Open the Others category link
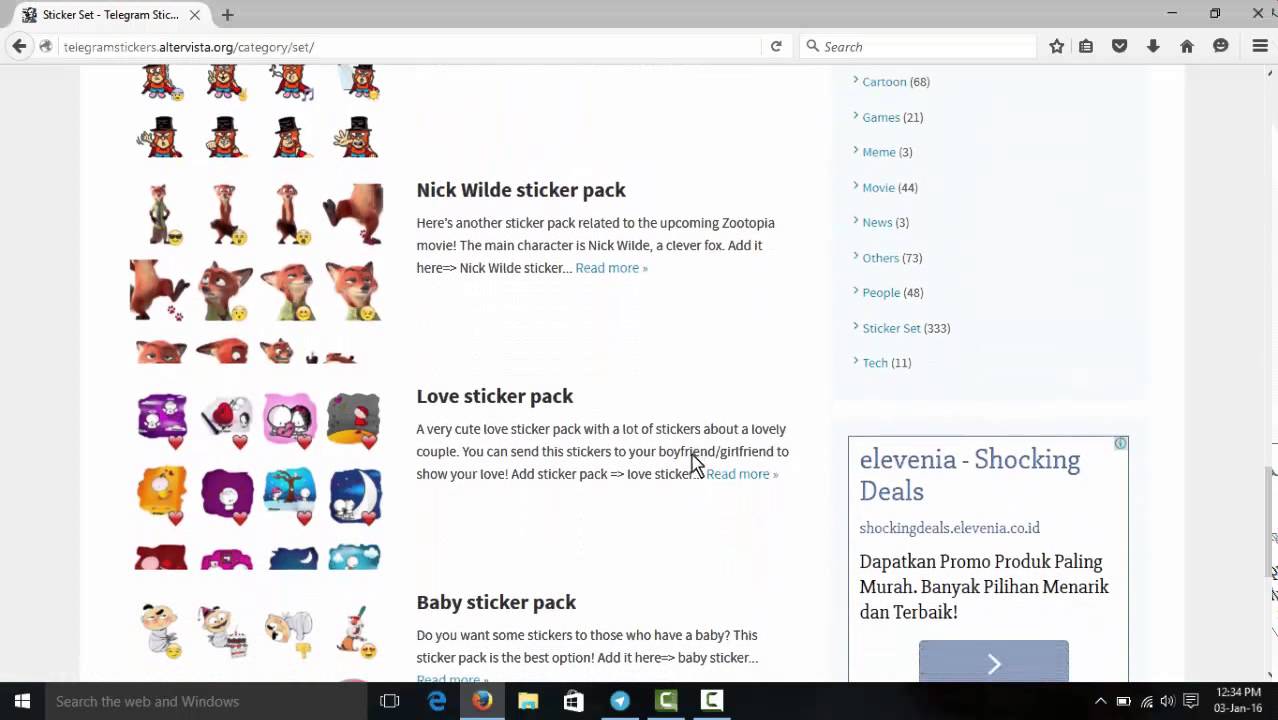 click(x=880, y=257)
